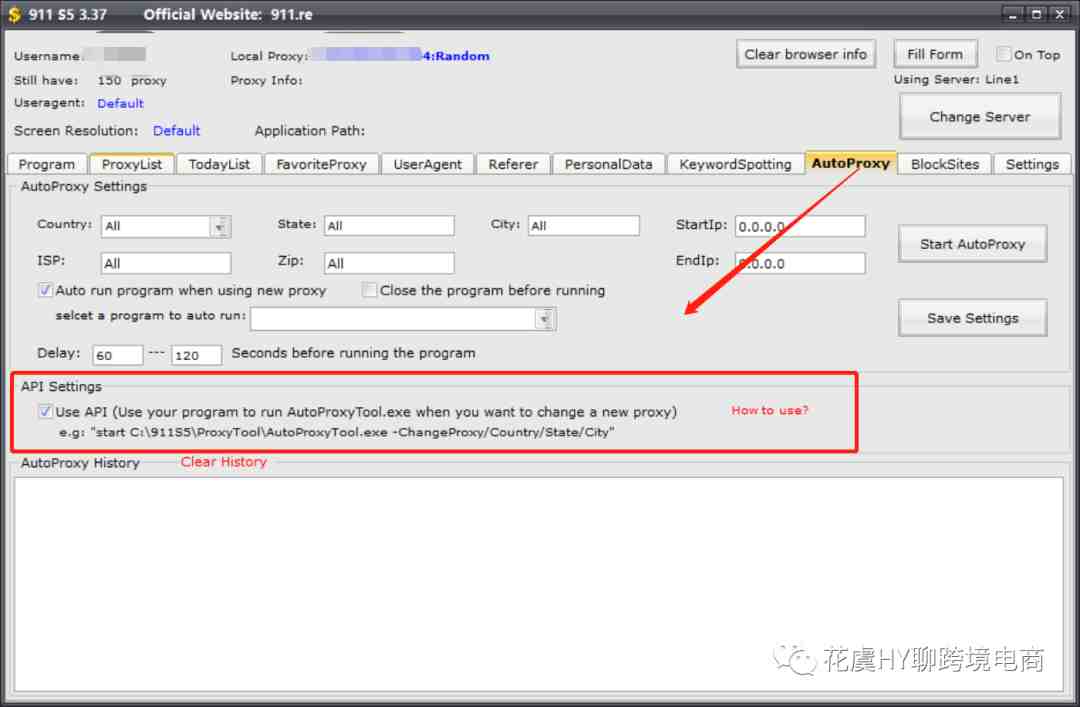Switch to FavoriteProxy tab
This screenshot has width=1080, height=707.
pyautogui.click(x=321, y=164)
